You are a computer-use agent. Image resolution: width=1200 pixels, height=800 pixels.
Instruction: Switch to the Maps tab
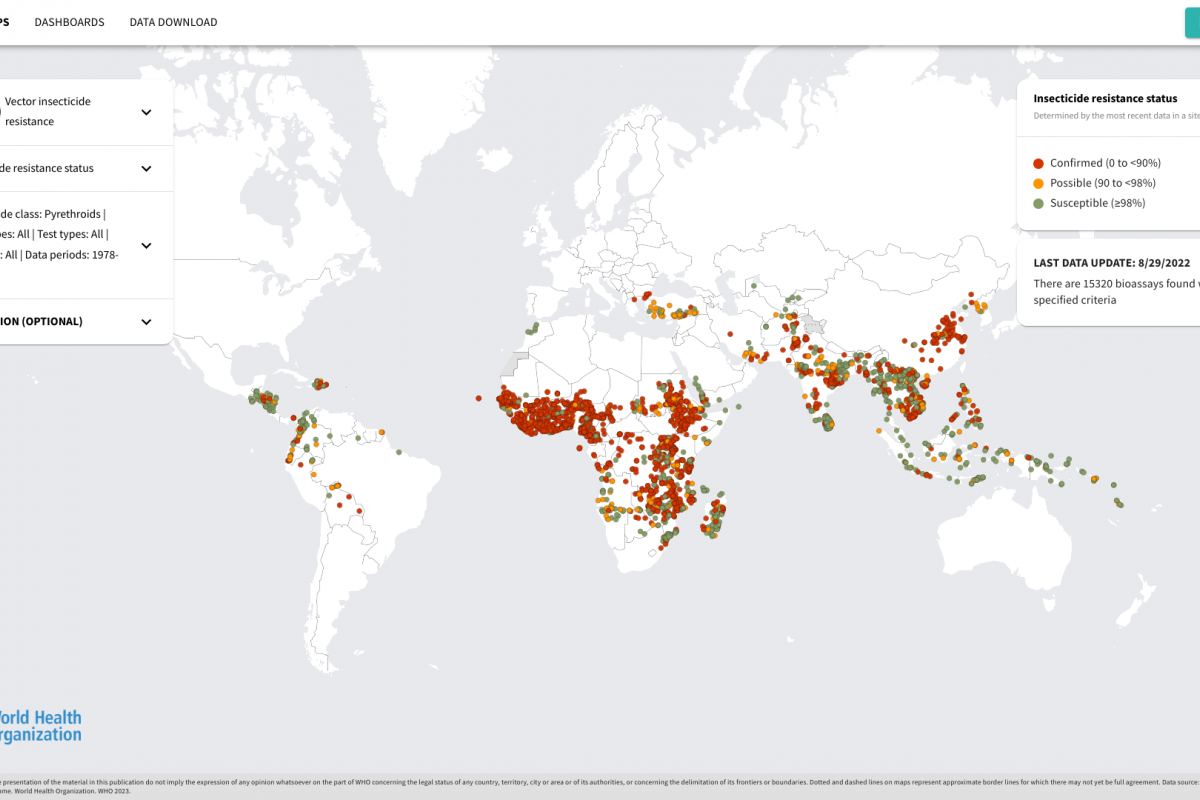(x=4, y=22)
